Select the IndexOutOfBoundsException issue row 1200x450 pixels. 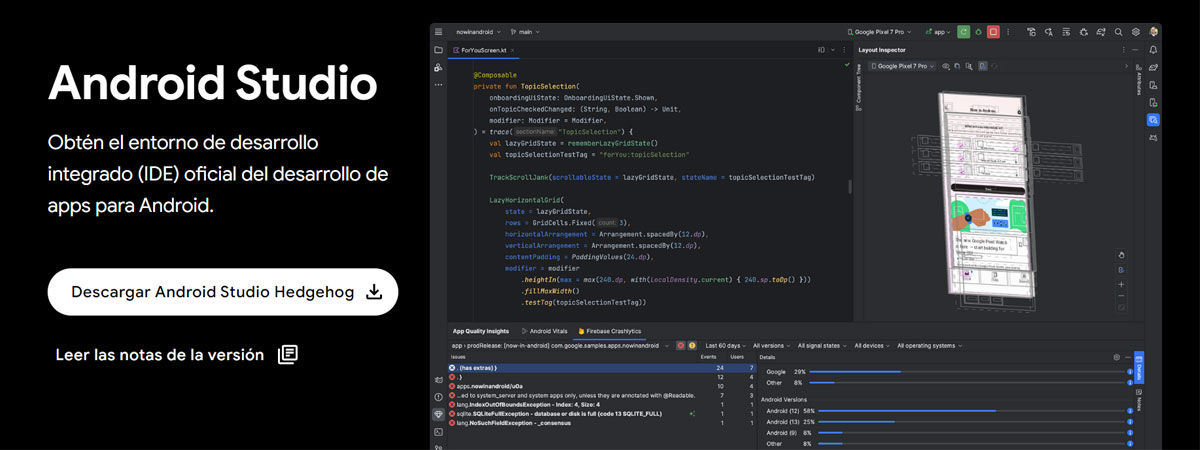[x=602, y=404]
